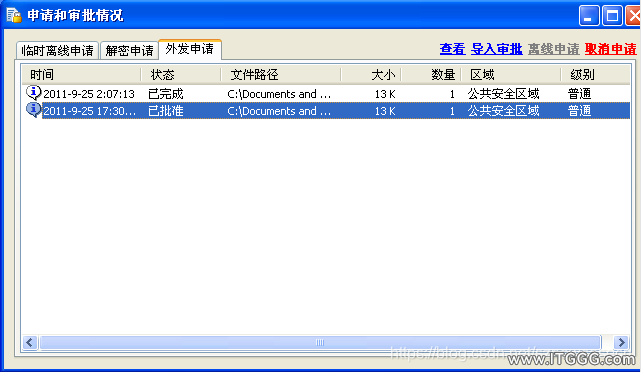The width and height of the screenshot is (641, 372).
Task: Click the 已批准 status cell
Action: coord(166,111)
